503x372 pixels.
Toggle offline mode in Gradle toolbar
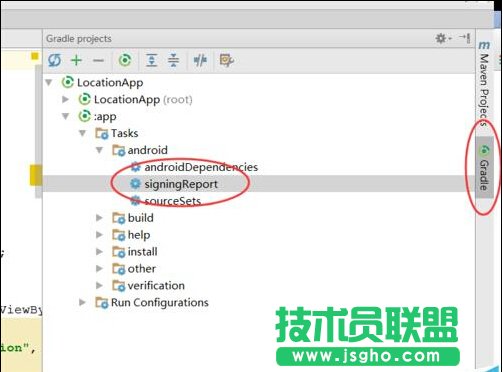tap(200, 60)
